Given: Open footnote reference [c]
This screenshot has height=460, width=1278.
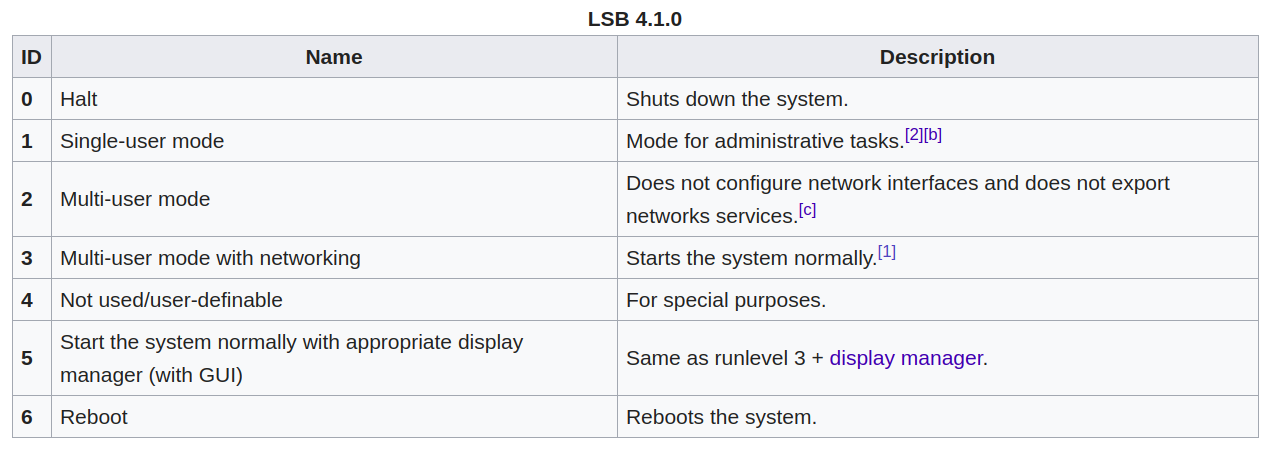Looking at the screenshot, I should (x=807, y=210).
